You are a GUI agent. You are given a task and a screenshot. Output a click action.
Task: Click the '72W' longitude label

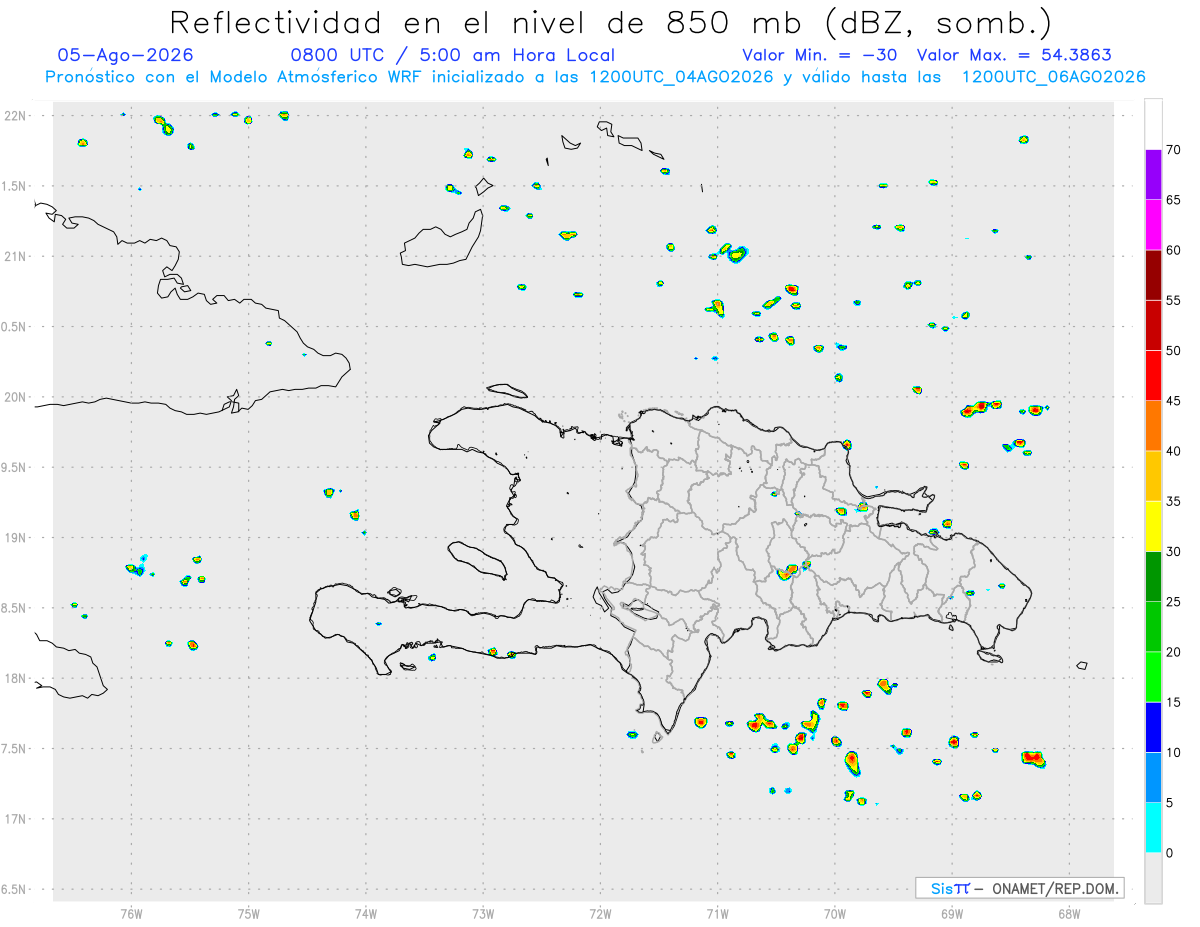pos(600,913)
